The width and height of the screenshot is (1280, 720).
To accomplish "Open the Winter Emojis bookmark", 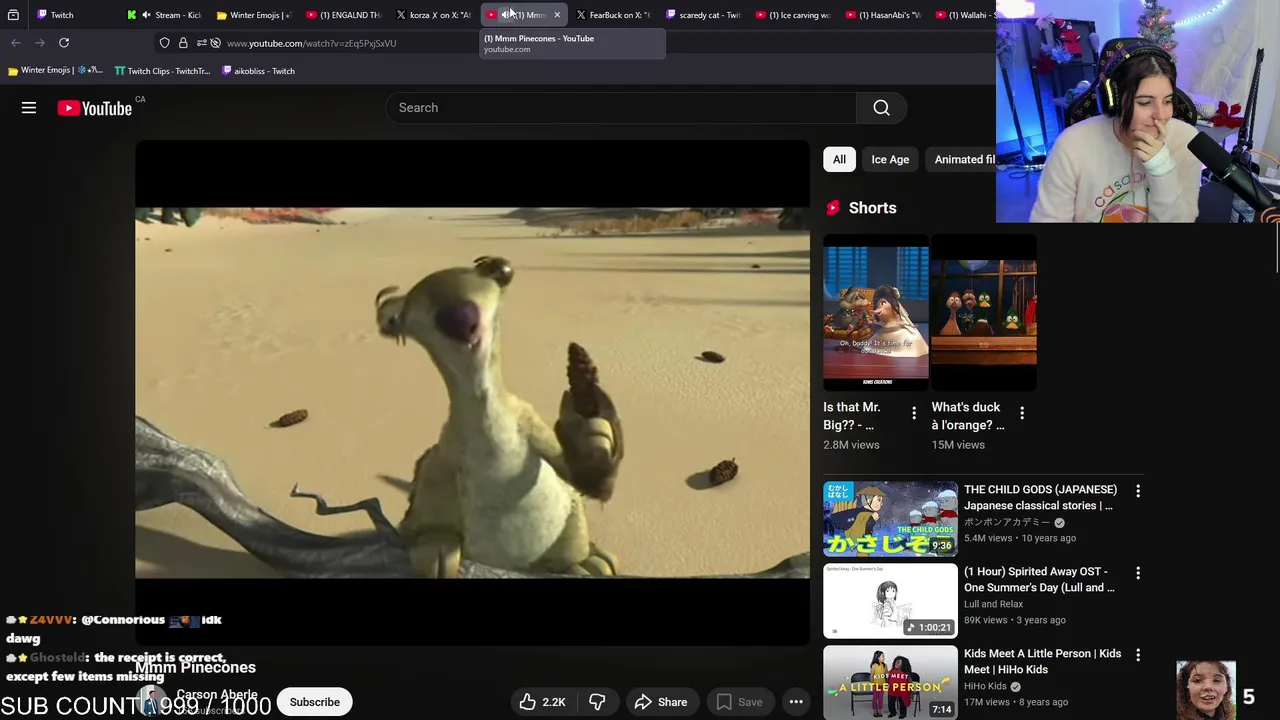I will (x=56, y=71).
